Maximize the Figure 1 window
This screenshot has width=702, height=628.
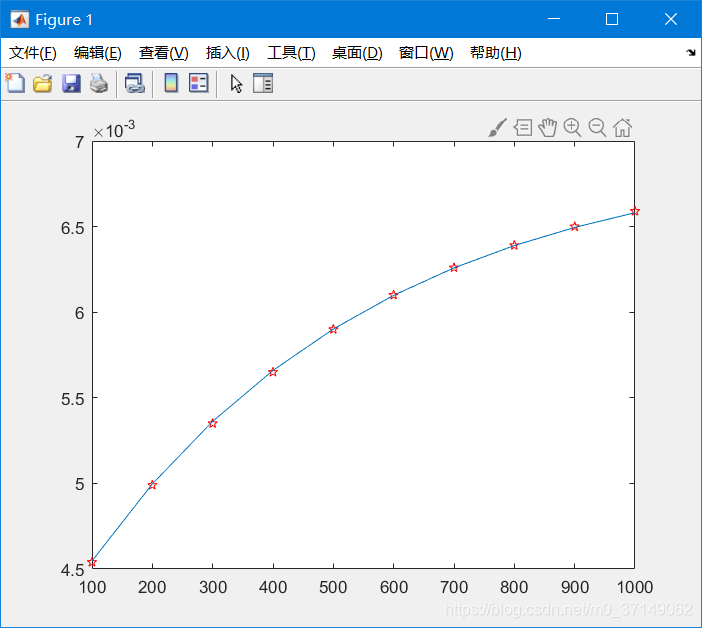tap(612, 19)
